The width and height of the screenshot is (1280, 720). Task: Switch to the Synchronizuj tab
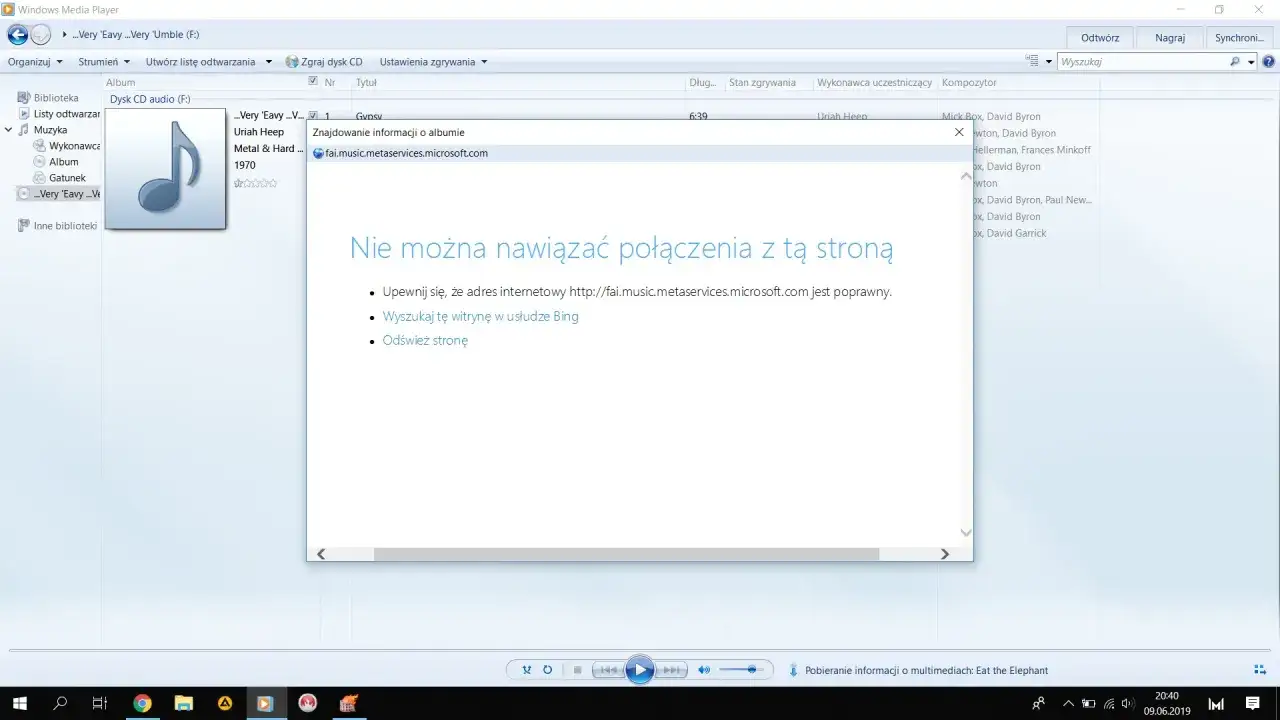click(x=1238, y=37)
